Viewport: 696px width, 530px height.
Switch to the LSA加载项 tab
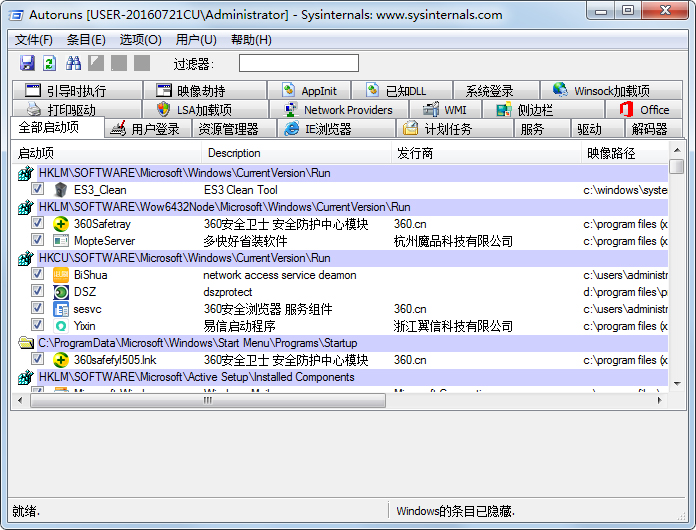tap(205, 110)
